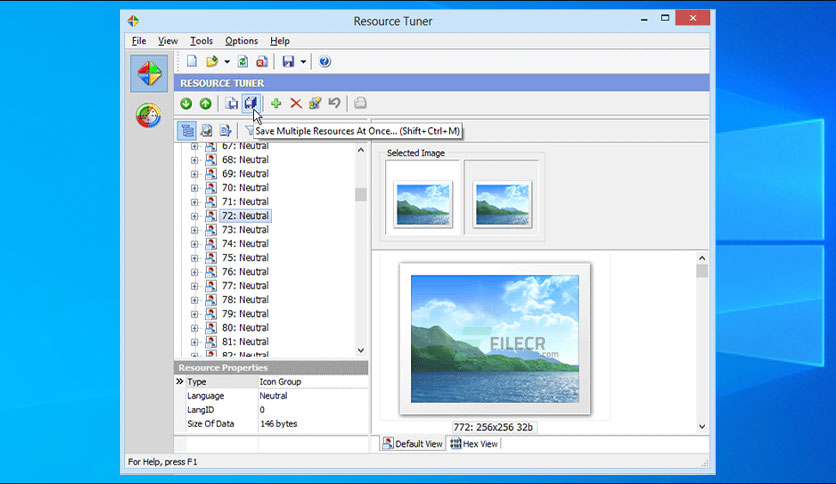Open Help via blue question mark icon

click(x=325, y=61)
